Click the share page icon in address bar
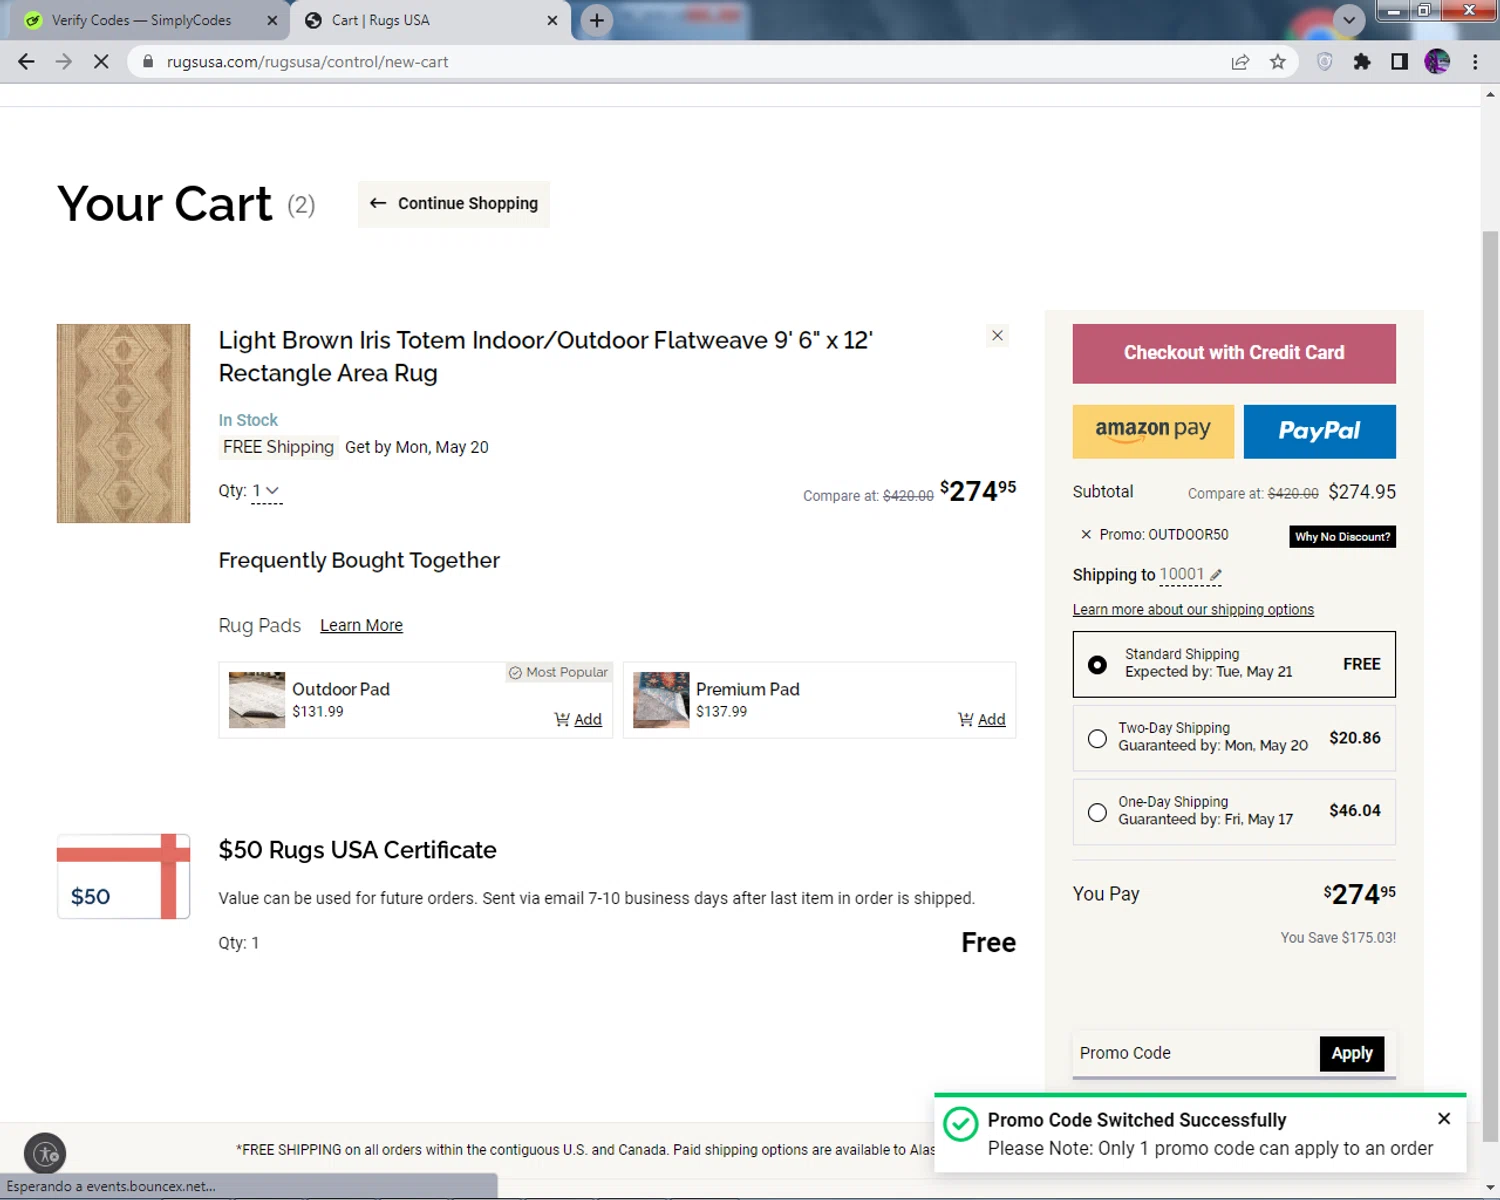 [x=1240, y=62]
